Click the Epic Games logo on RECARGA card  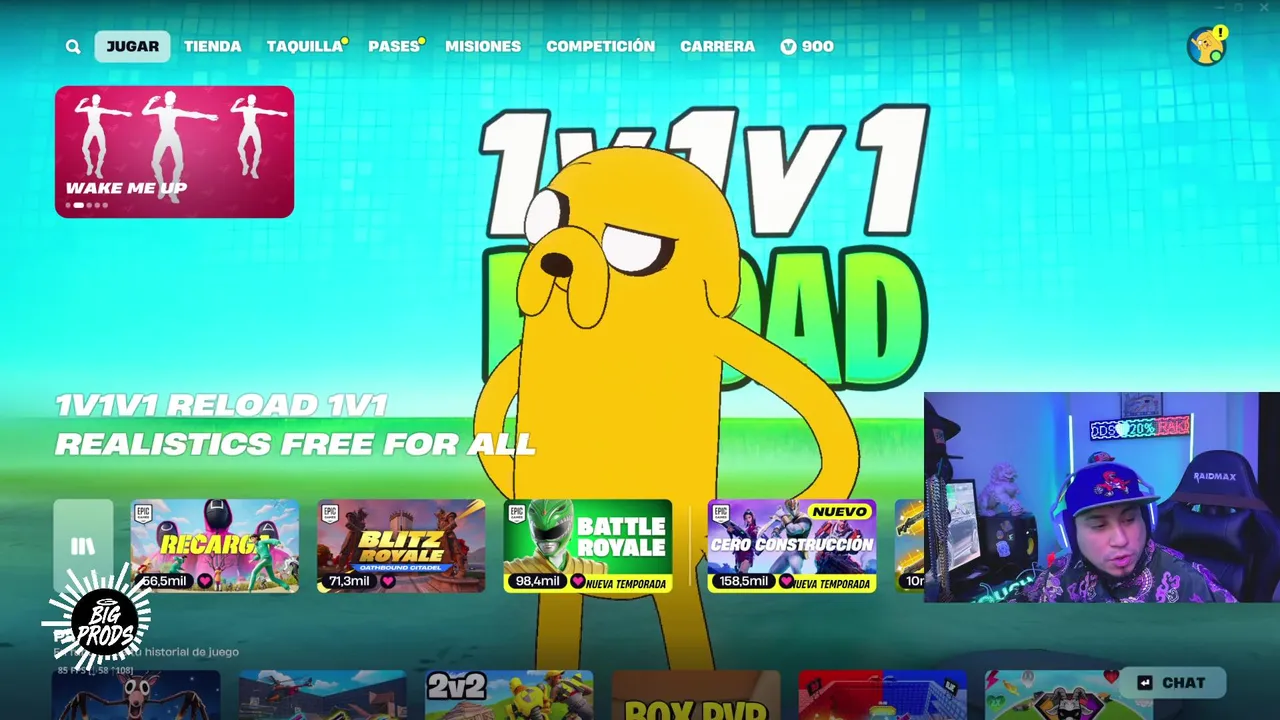(x=144, y=514)
